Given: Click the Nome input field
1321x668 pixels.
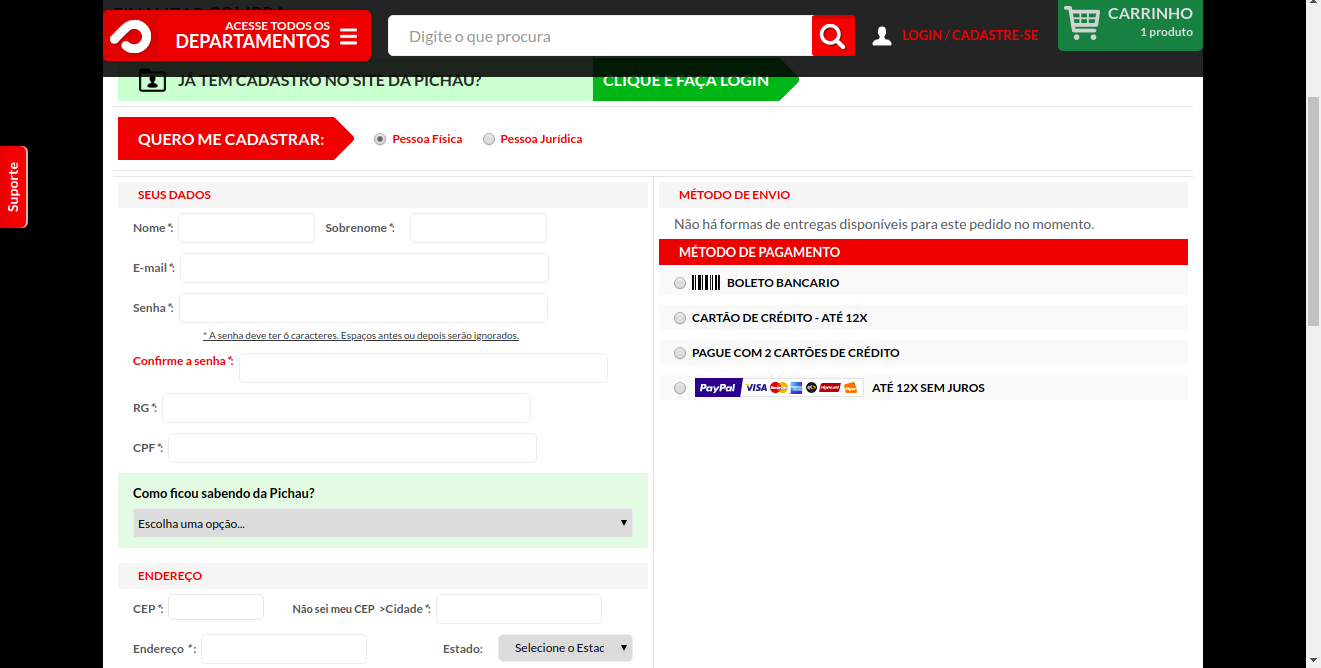Looking at the screenshot, I should 246,228.
